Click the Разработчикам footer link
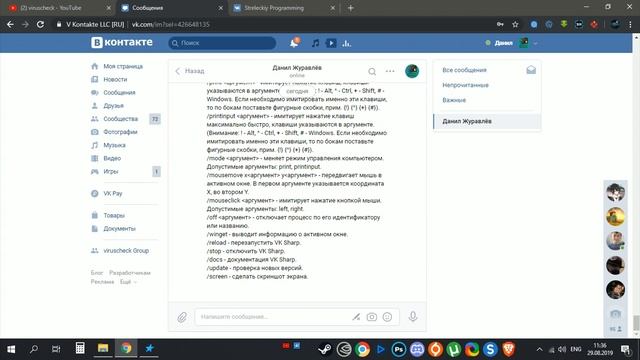640x360 pixels. (x=130, y=273)
